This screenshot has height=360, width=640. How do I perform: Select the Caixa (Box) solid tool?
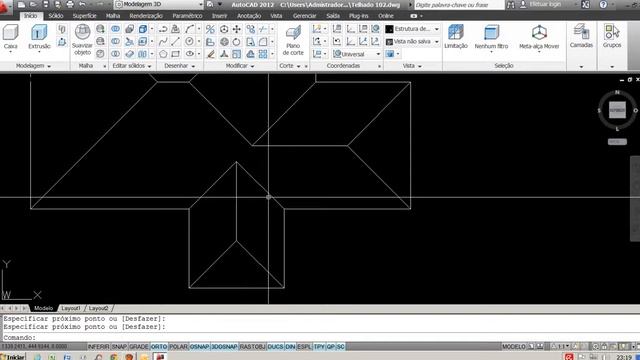point(11,37)
